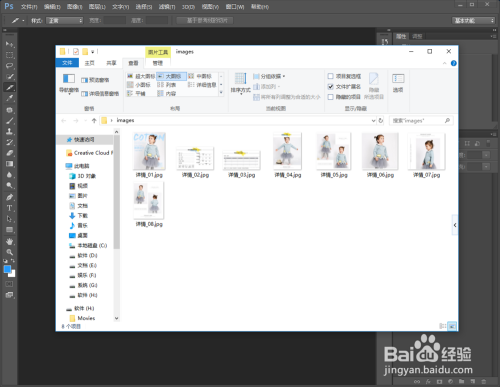500x387 pixels.
Task: Open Explorer Share tab
Action: pos(111,63)
